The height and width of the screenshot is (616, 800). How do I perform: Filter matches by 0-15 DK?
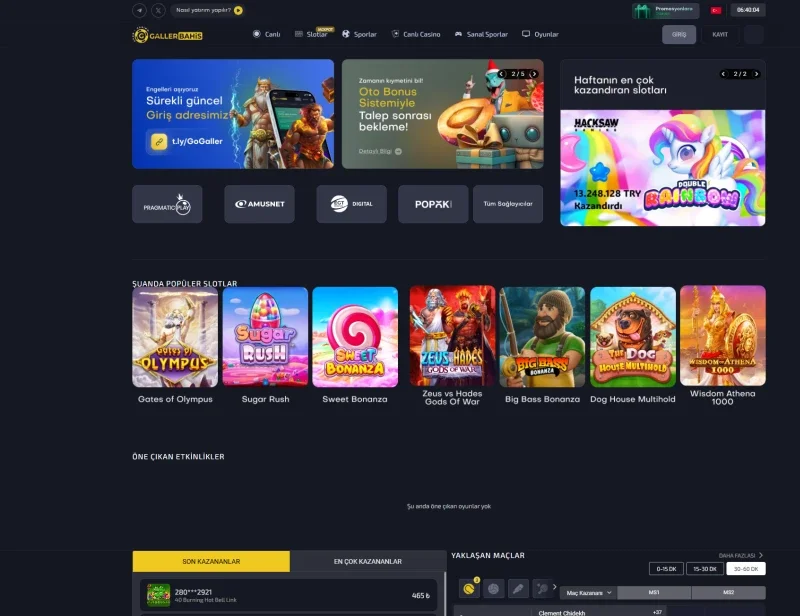666,569
